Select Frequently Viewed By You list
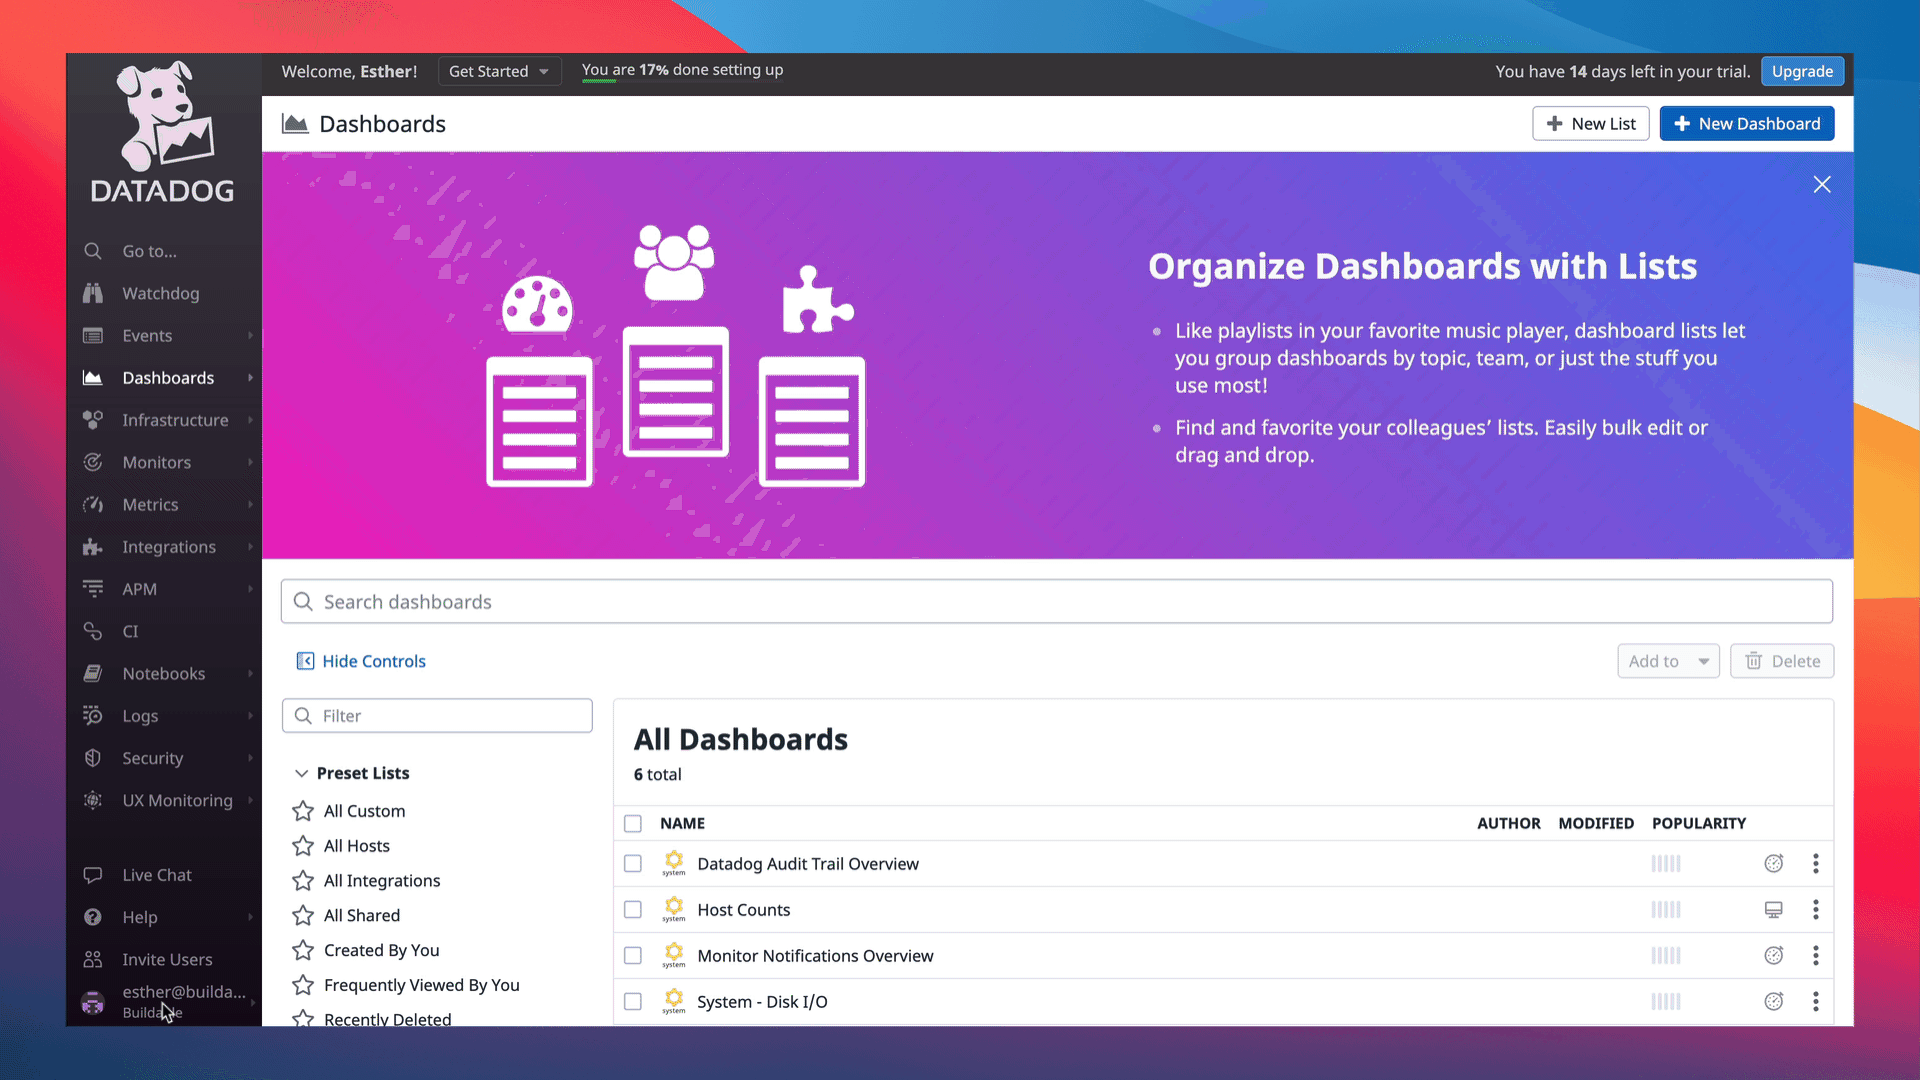 click(421, 985)
